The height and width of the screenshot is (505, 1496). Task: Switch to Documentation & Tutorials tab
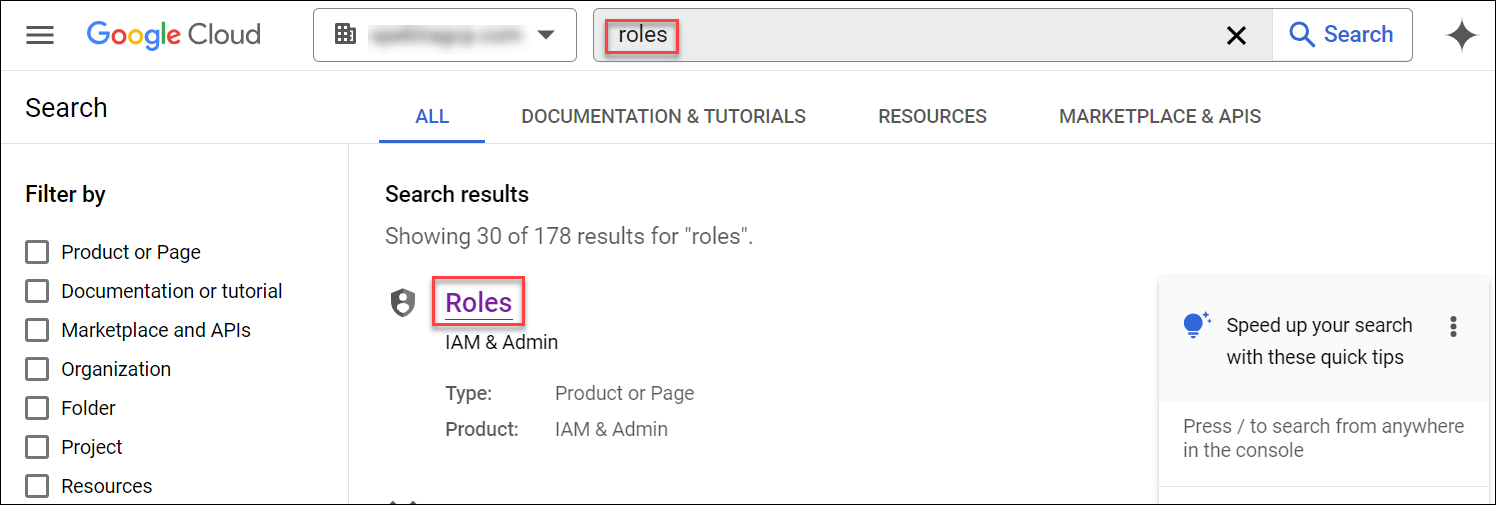(x=663, y=117)
